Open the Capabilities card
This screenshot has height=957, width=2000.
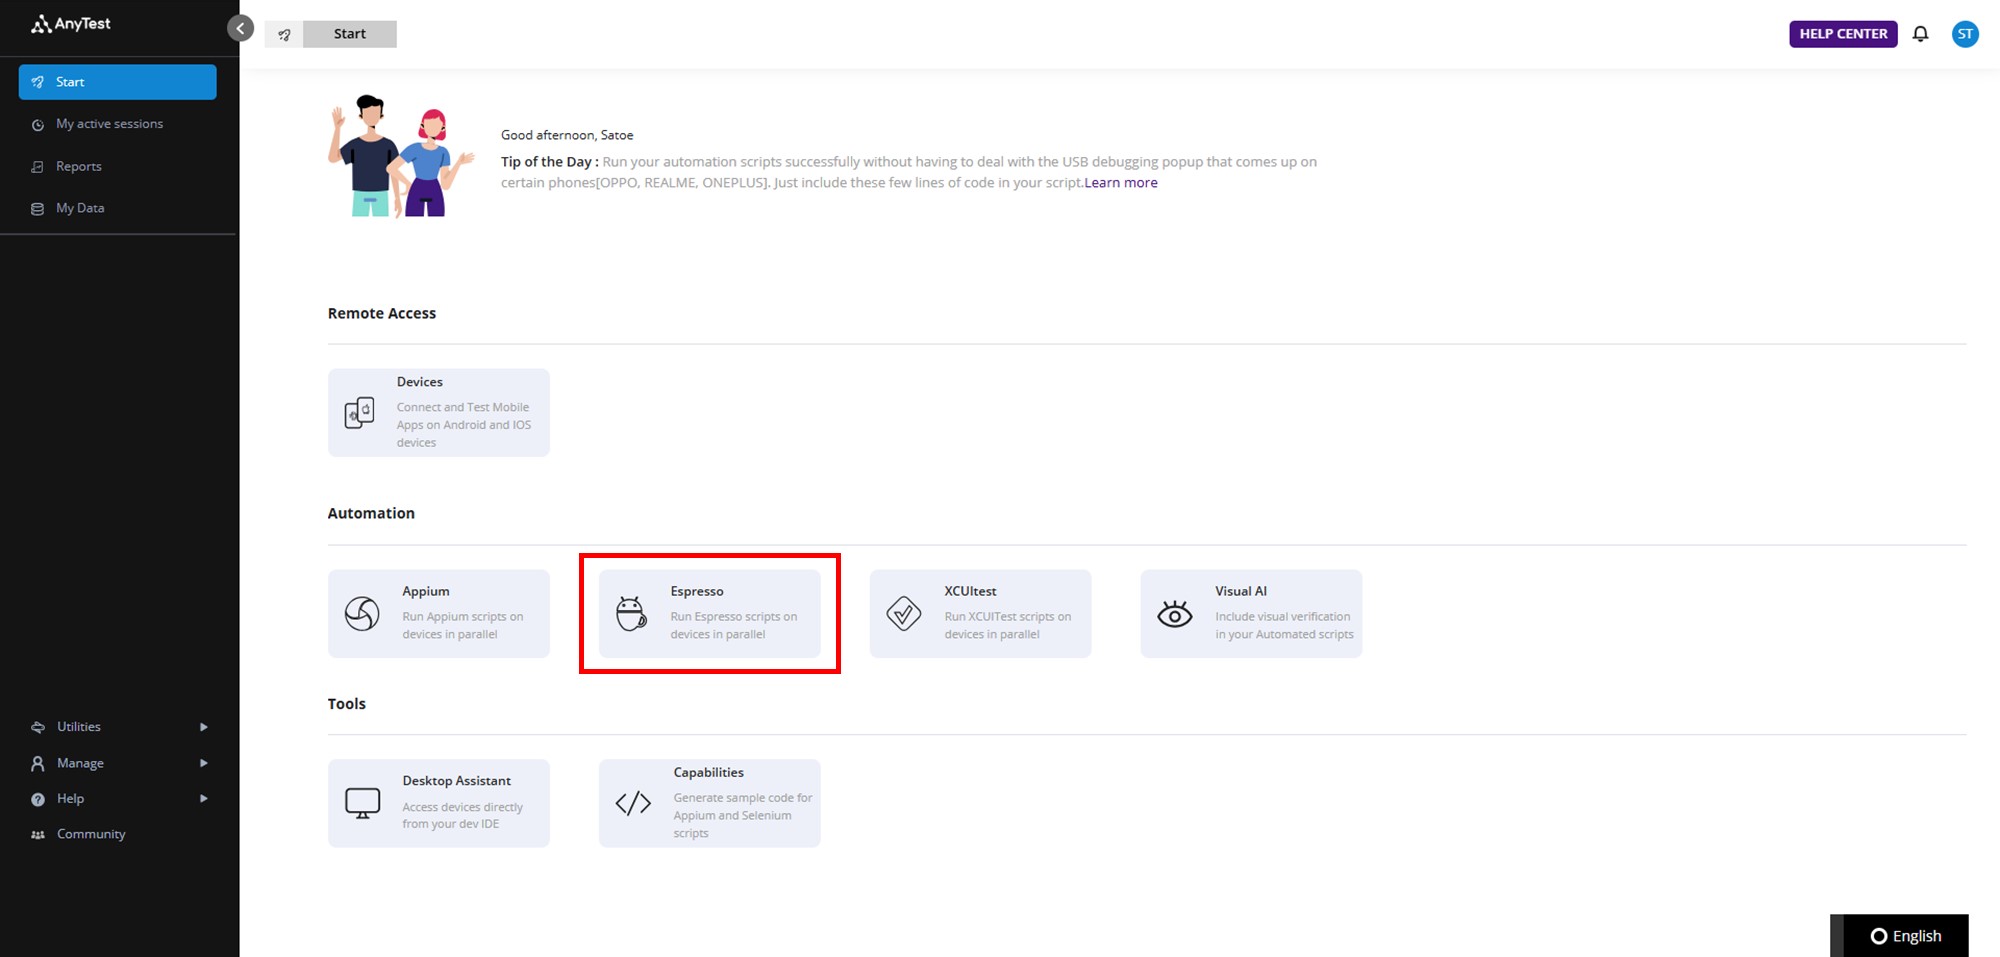click(x=710, y=803)
